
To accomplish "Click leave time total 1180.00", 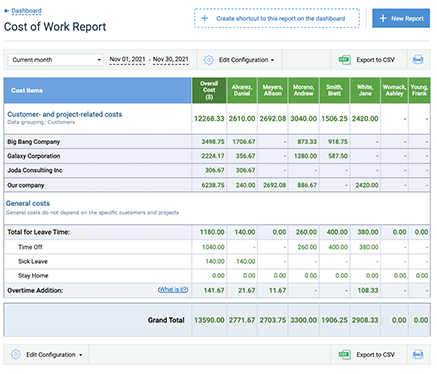I will click(x=212, y=232).
